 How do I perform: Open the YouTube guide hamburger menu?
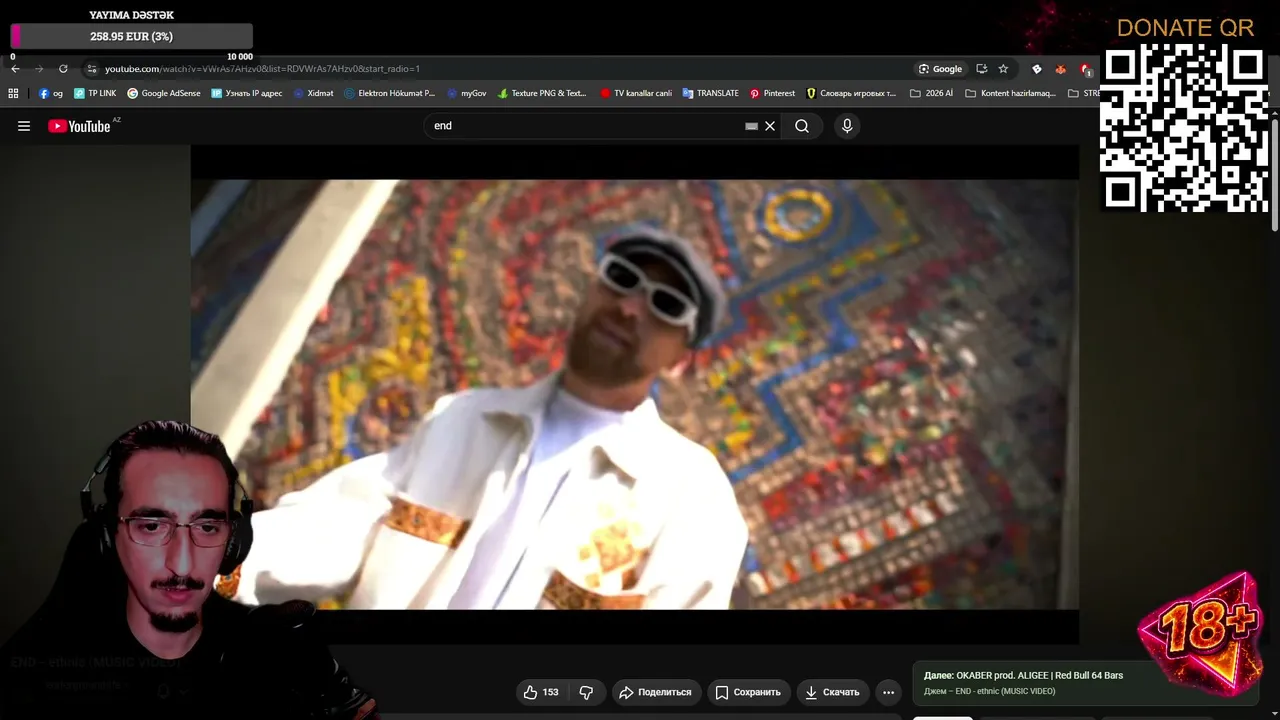point(24,126)
